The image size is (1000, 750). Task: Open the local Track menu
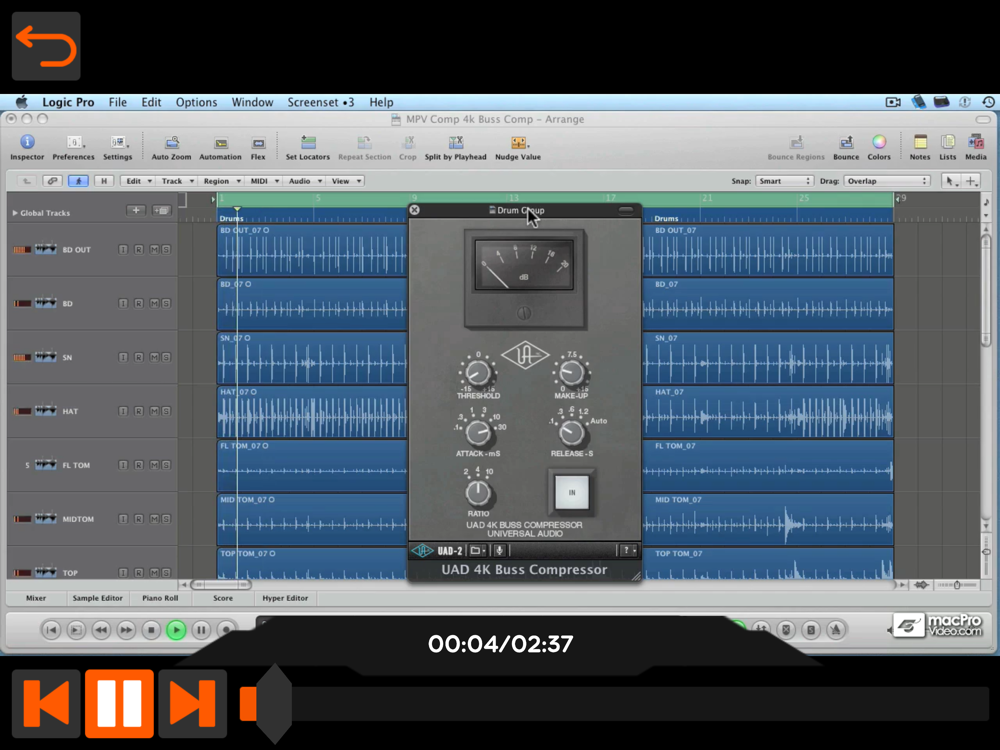point(177,181)
